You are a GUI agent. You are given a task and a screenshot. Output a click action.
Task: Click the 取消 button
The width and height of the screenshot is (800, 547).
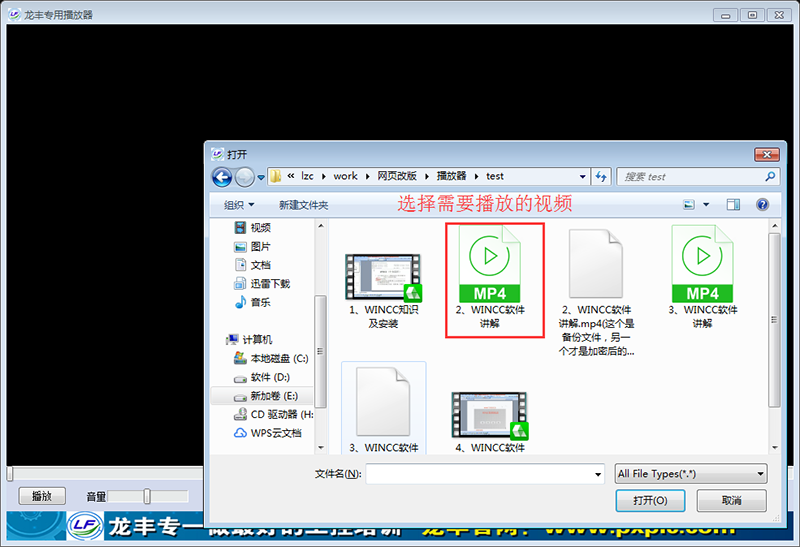point(731,500)
